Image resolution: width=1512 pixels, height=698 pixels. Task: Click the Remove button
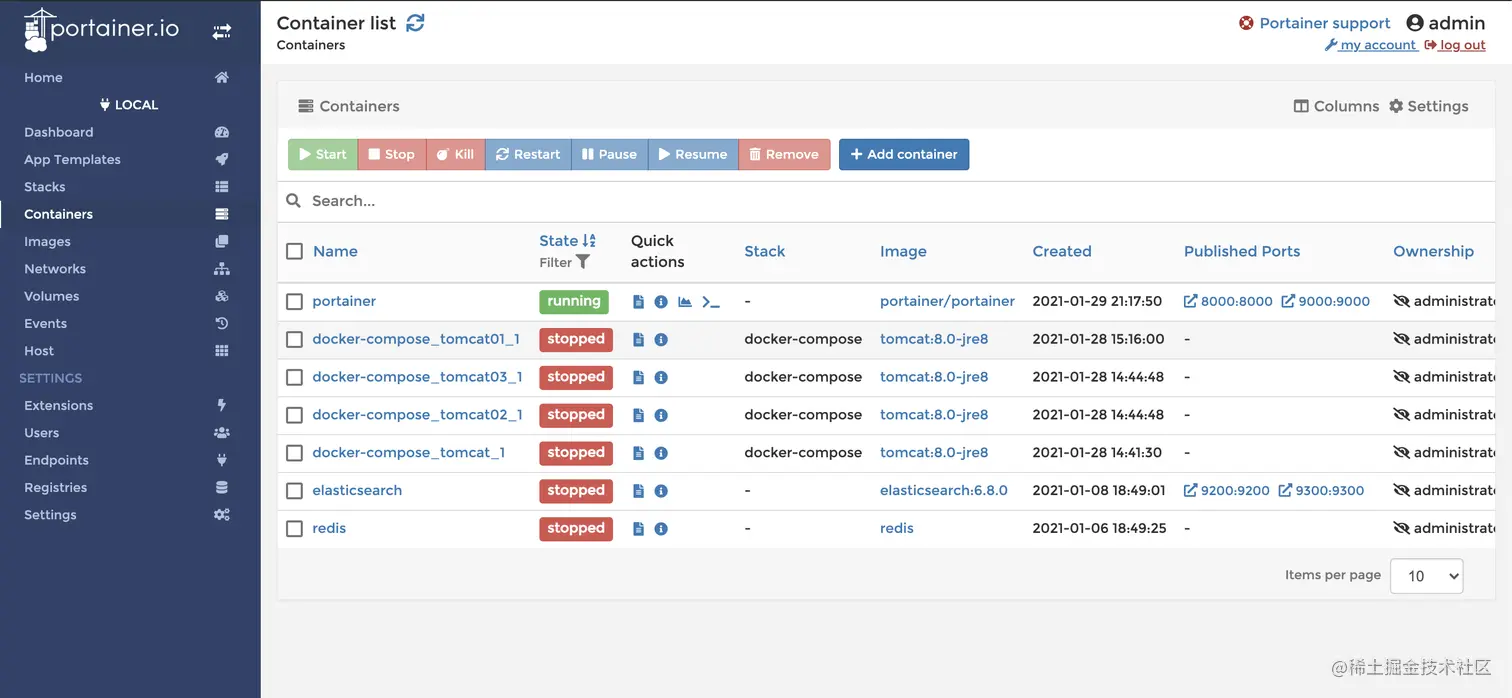pyautogui.click(x=784, y=154)
